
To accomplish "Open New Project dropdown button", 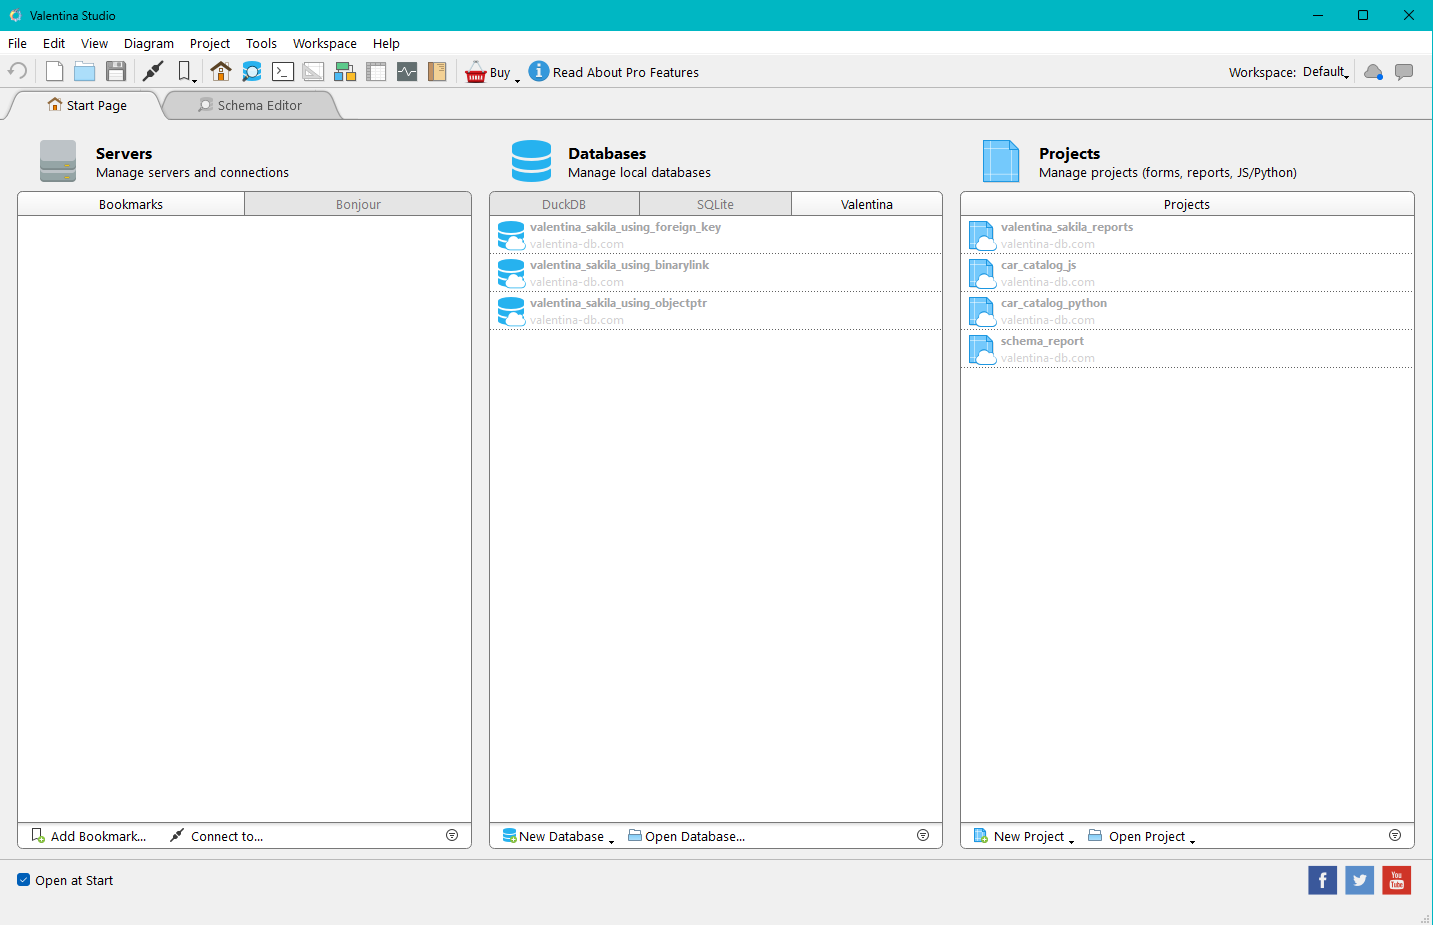I will [1024, 836].
